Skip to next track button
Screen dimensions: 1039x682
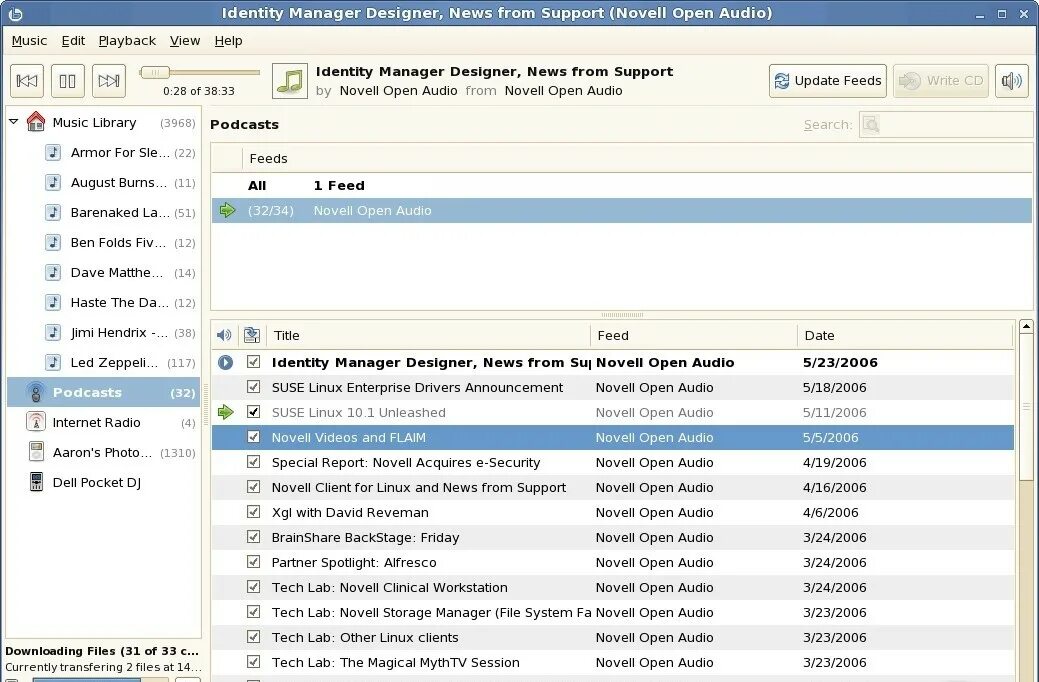[109, 81]
